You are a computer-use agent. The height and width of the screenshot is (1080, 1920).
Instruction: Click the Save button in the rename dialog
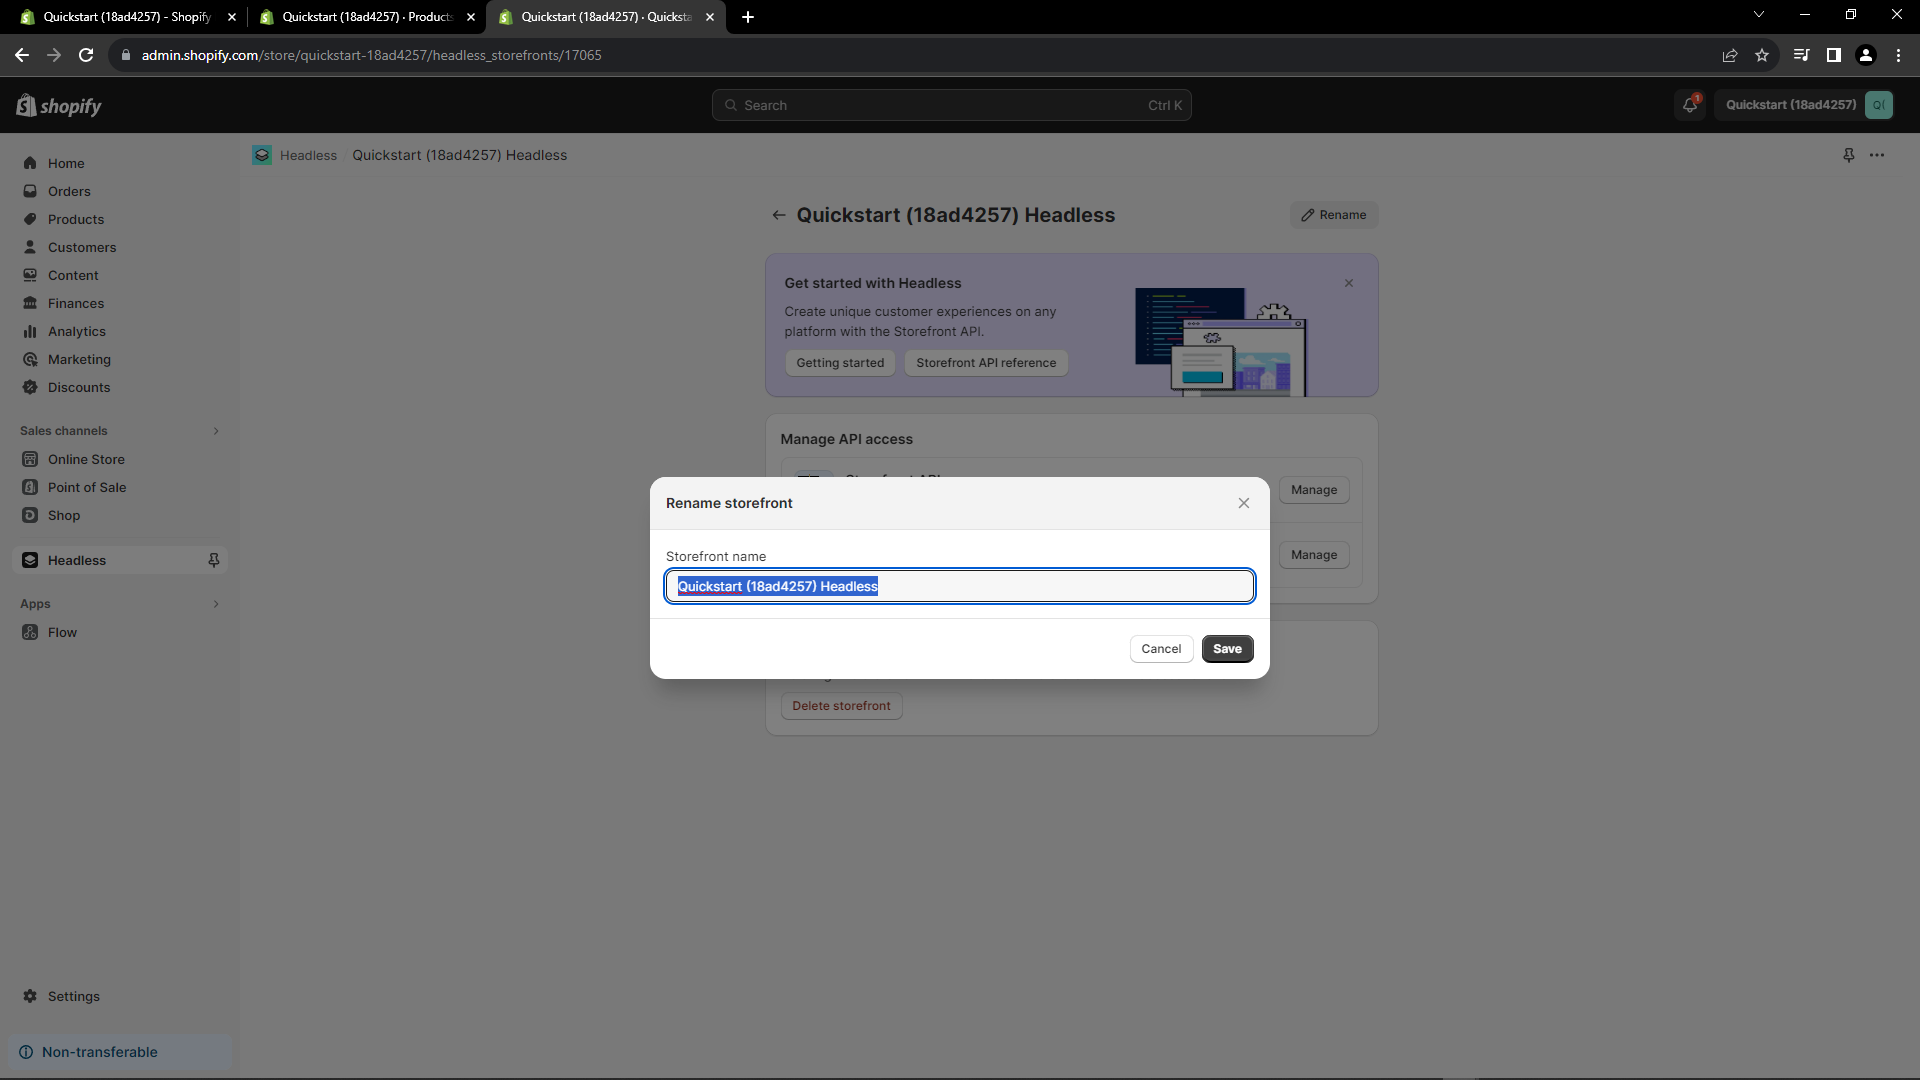point(1227,649)
